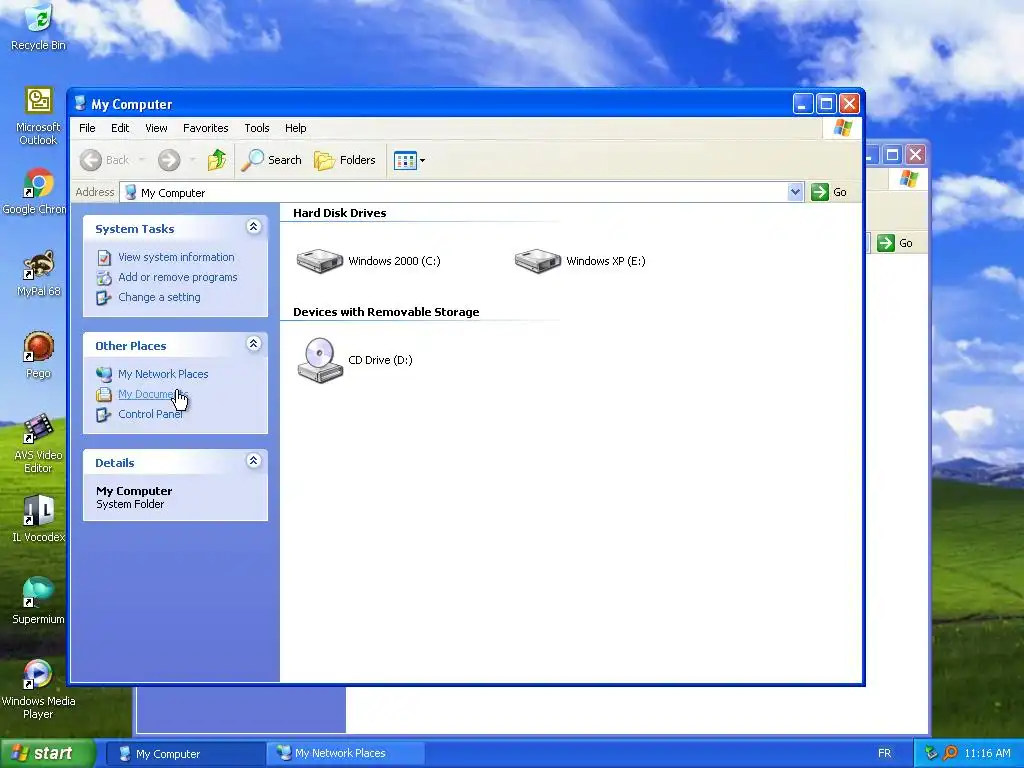Click the Forward navigation arrow
Viewport: 1024px width, 768px height.
coord(168,160)
